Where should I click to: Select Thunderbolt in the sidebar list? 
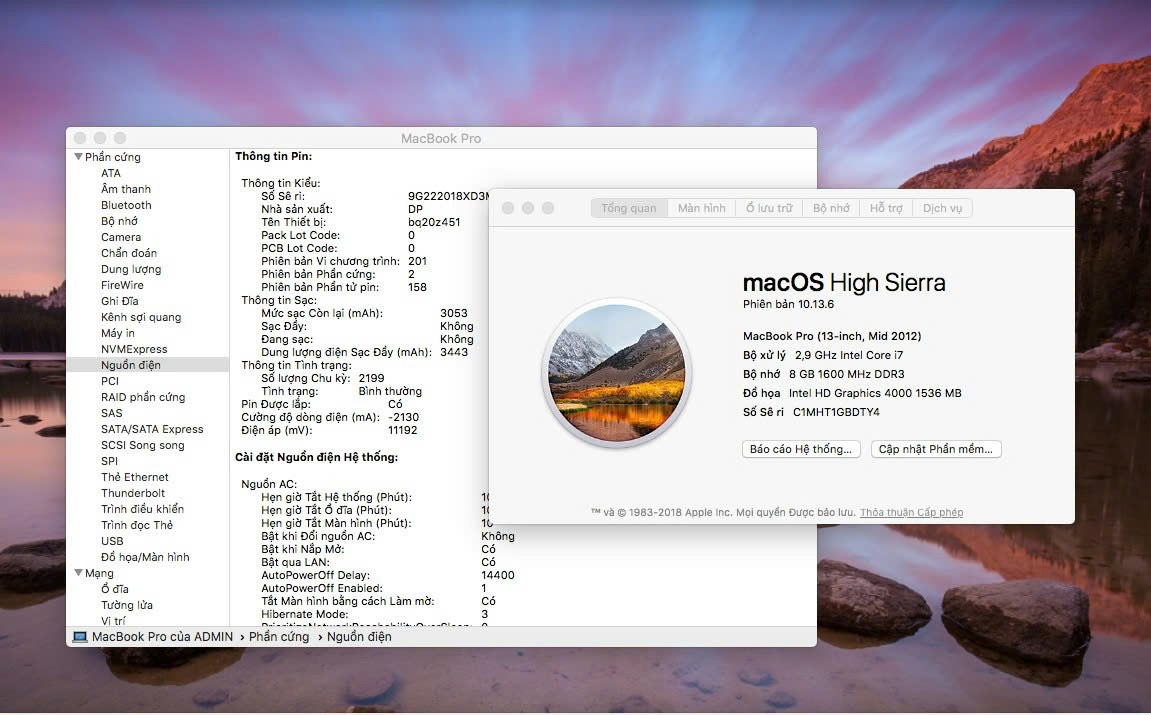point(133,493)
